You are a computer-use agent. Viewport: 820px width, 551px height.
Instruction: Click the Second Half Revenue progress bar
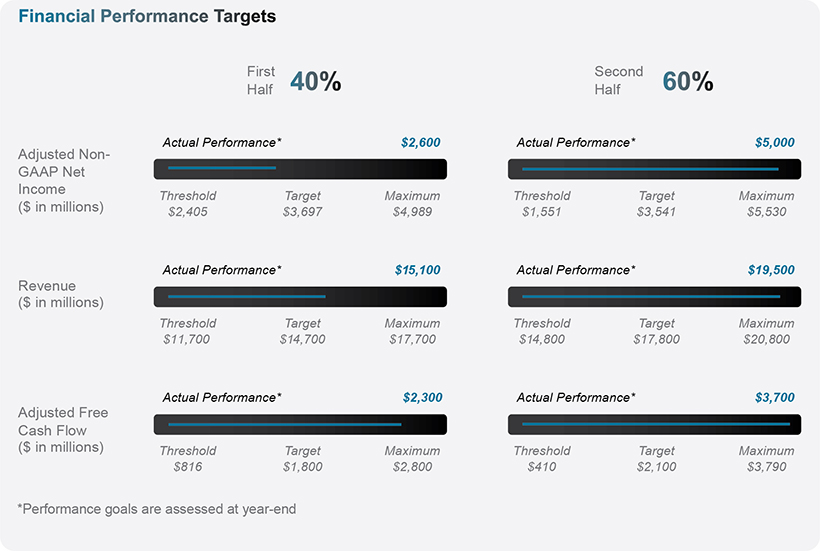pos(654,297)
